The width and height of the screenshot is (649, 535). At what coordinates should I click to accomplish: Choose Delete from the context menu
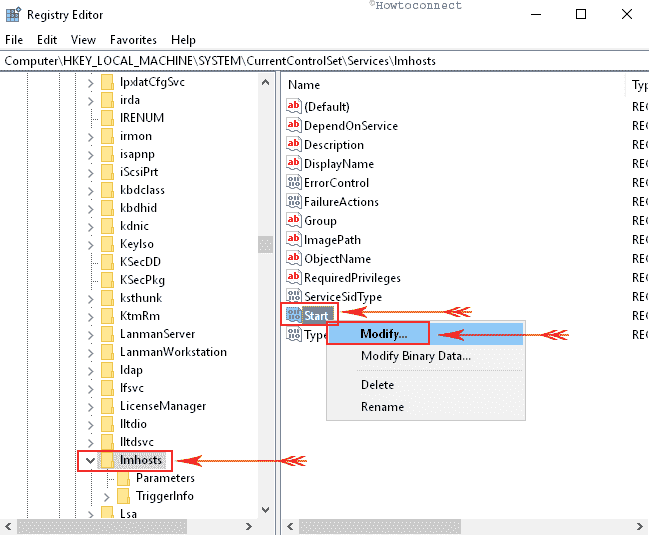tap(425, 385)
